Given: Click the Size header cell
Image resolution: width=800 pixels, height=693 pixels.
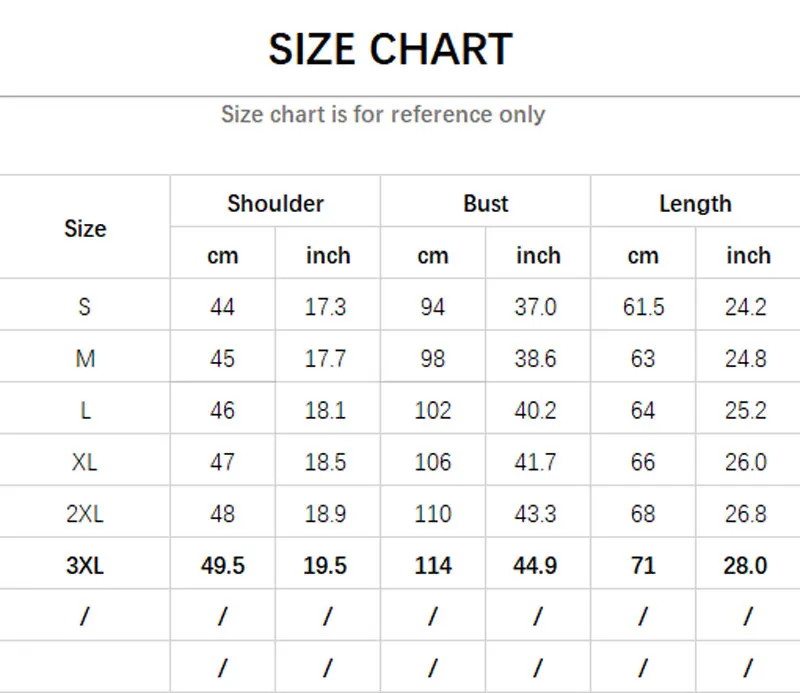Looking at the screenshot, I should (85, 228).
